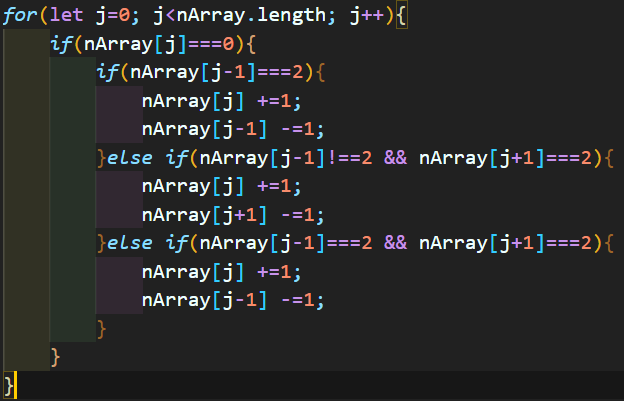Click the line 'if(nArray[j-1]===2){'
Viewport: 624px width, 401px height.
pyautogui.click(x=211, y=72)
